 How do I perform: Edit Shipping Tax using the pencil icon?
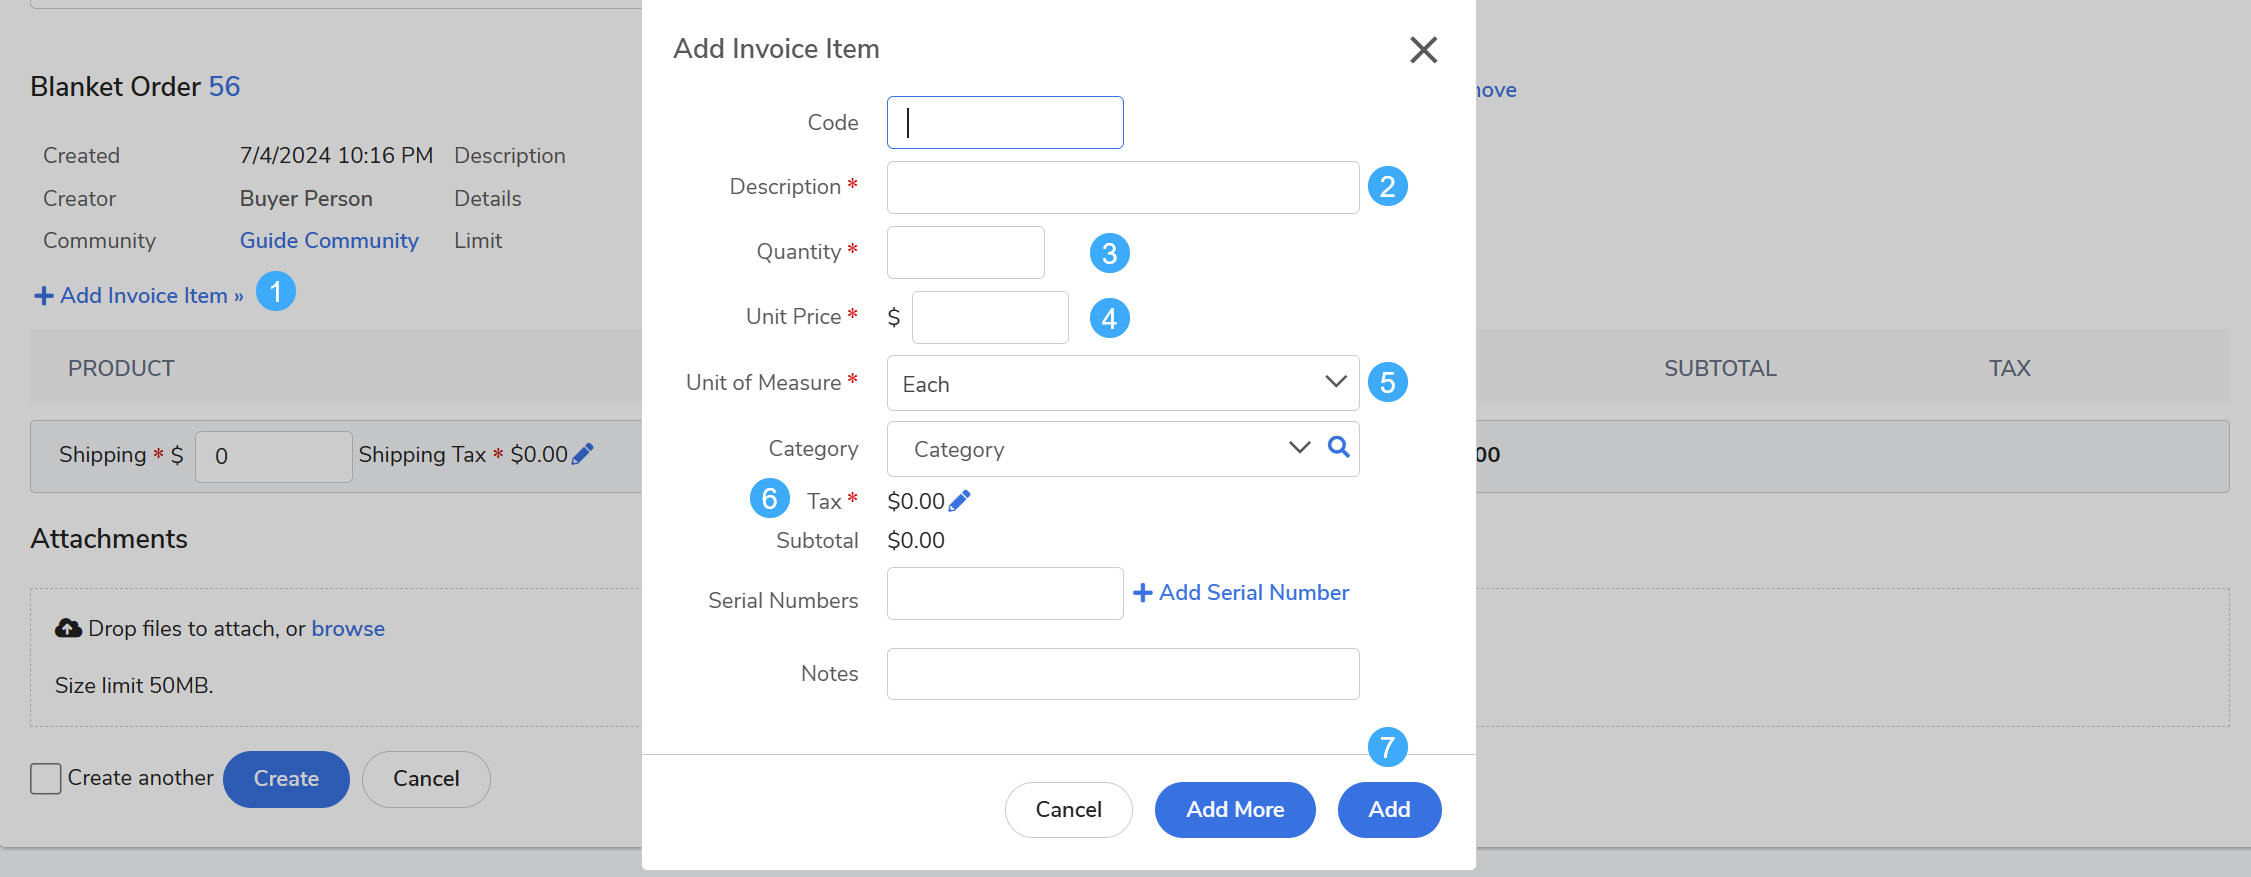point(583,454)
